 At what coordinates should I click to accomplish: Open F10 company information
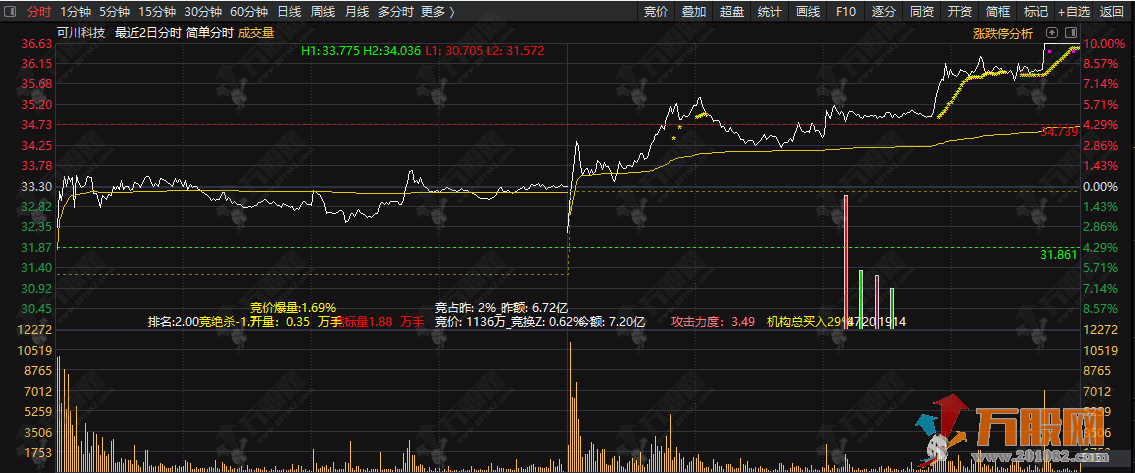pyautogui.click(x=845, y=12)
